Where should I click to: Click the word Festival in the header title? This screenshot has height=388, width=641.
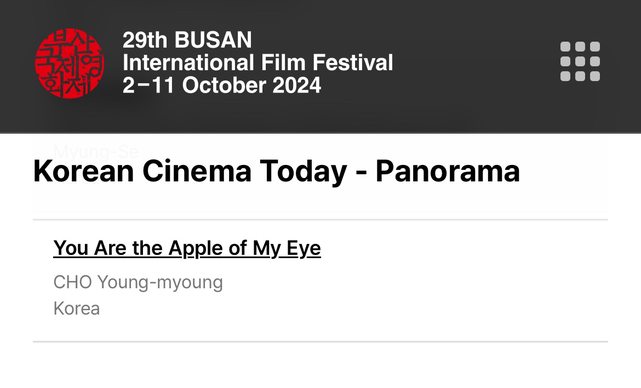[x=353, y=63]
